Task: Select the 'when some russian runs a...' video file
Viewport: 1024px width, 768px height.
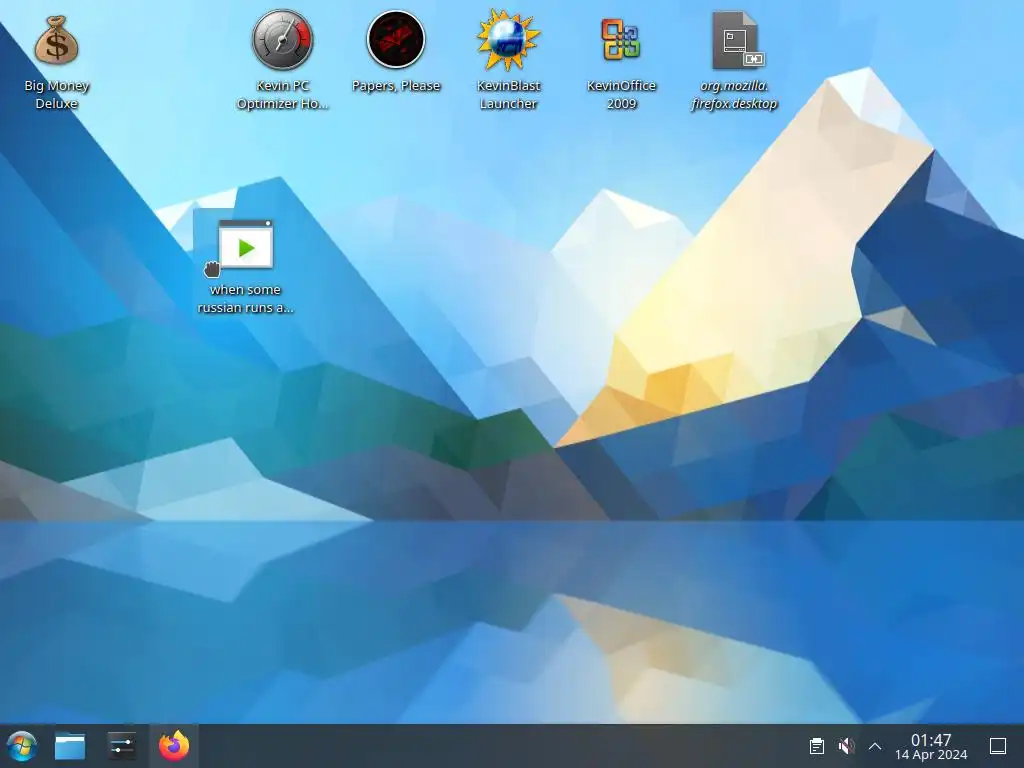Action: point(246,244)
